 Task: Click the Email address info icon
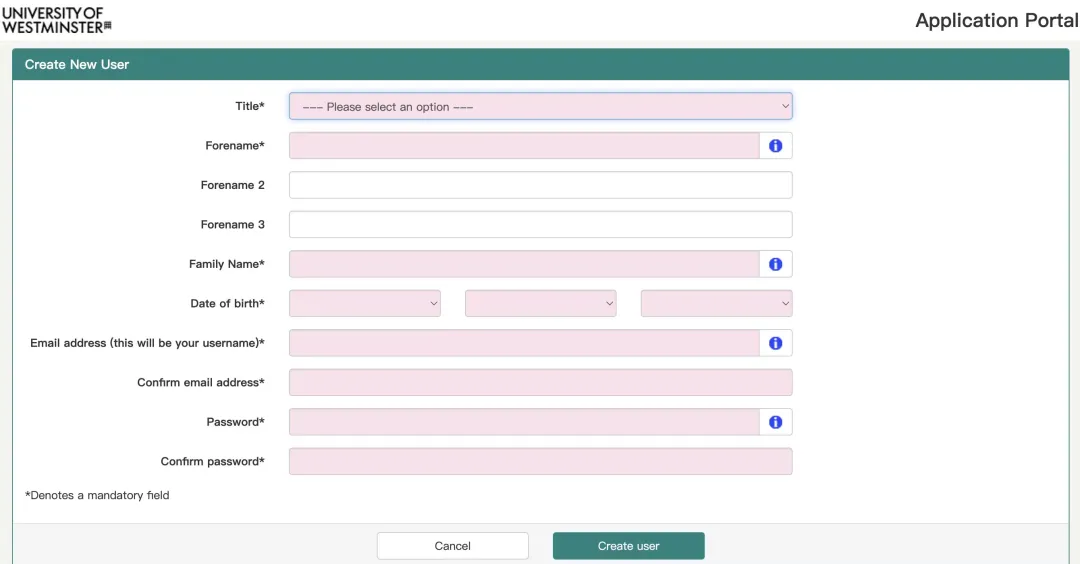(775, 343)
